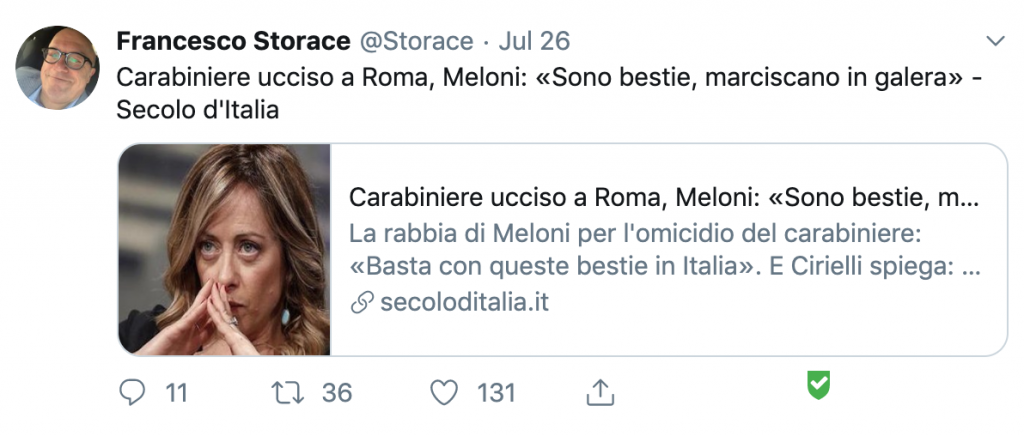Image resolution: width=1024 pixels, height=436 pixels.
Task: Click the share upload arrow icon
Action: (x=599, y=393)
